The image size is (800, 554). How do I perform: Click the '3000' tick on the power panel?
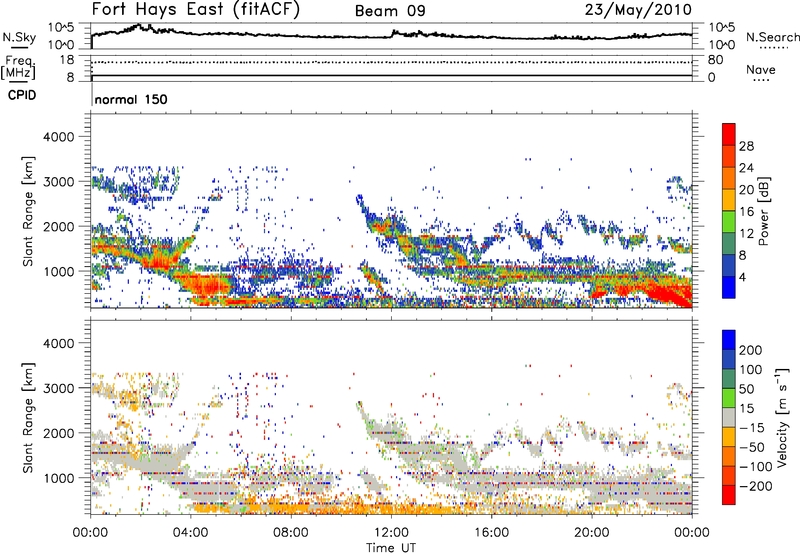tap(59, 182)
